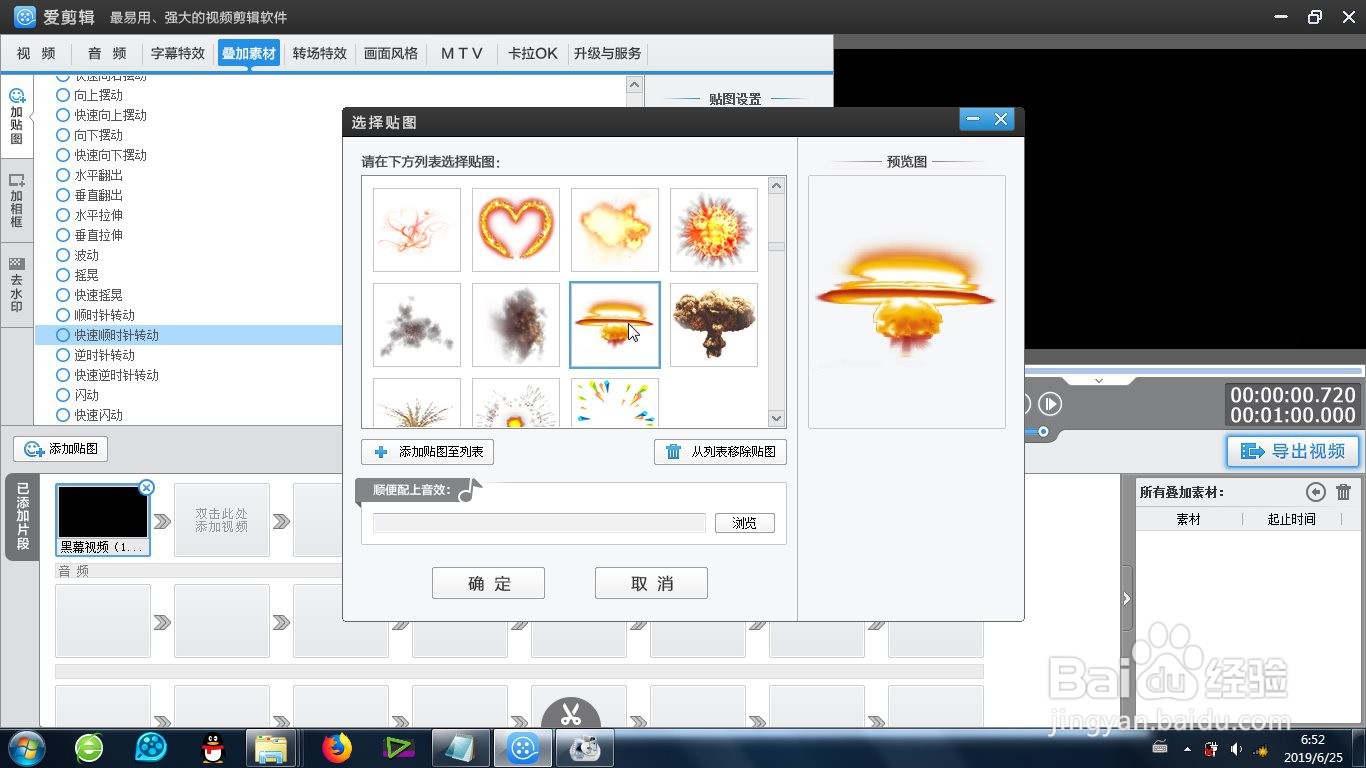
Task: Collapse the right panel with side arrow
Action: click(1127, 599)
